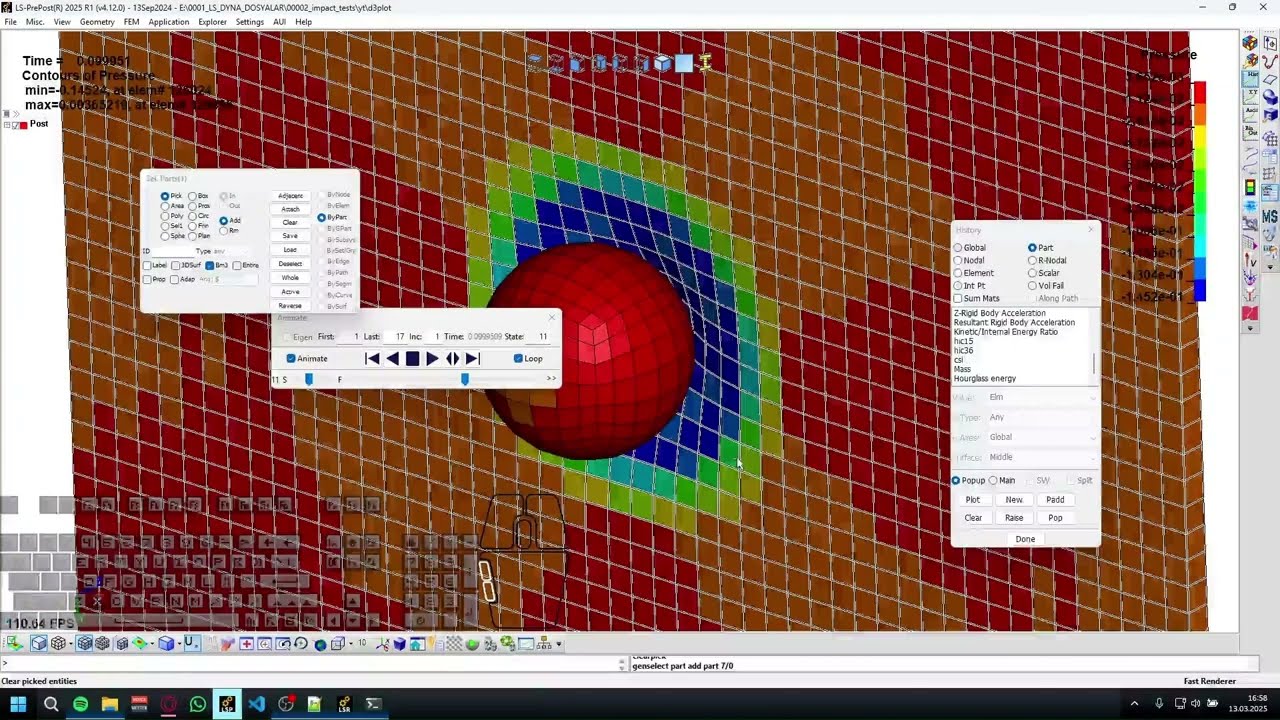Image resolution: width=1280 pixels, height=720 pixels.
Task: Open the Geometry menu
Action: (x=97, y=22)
